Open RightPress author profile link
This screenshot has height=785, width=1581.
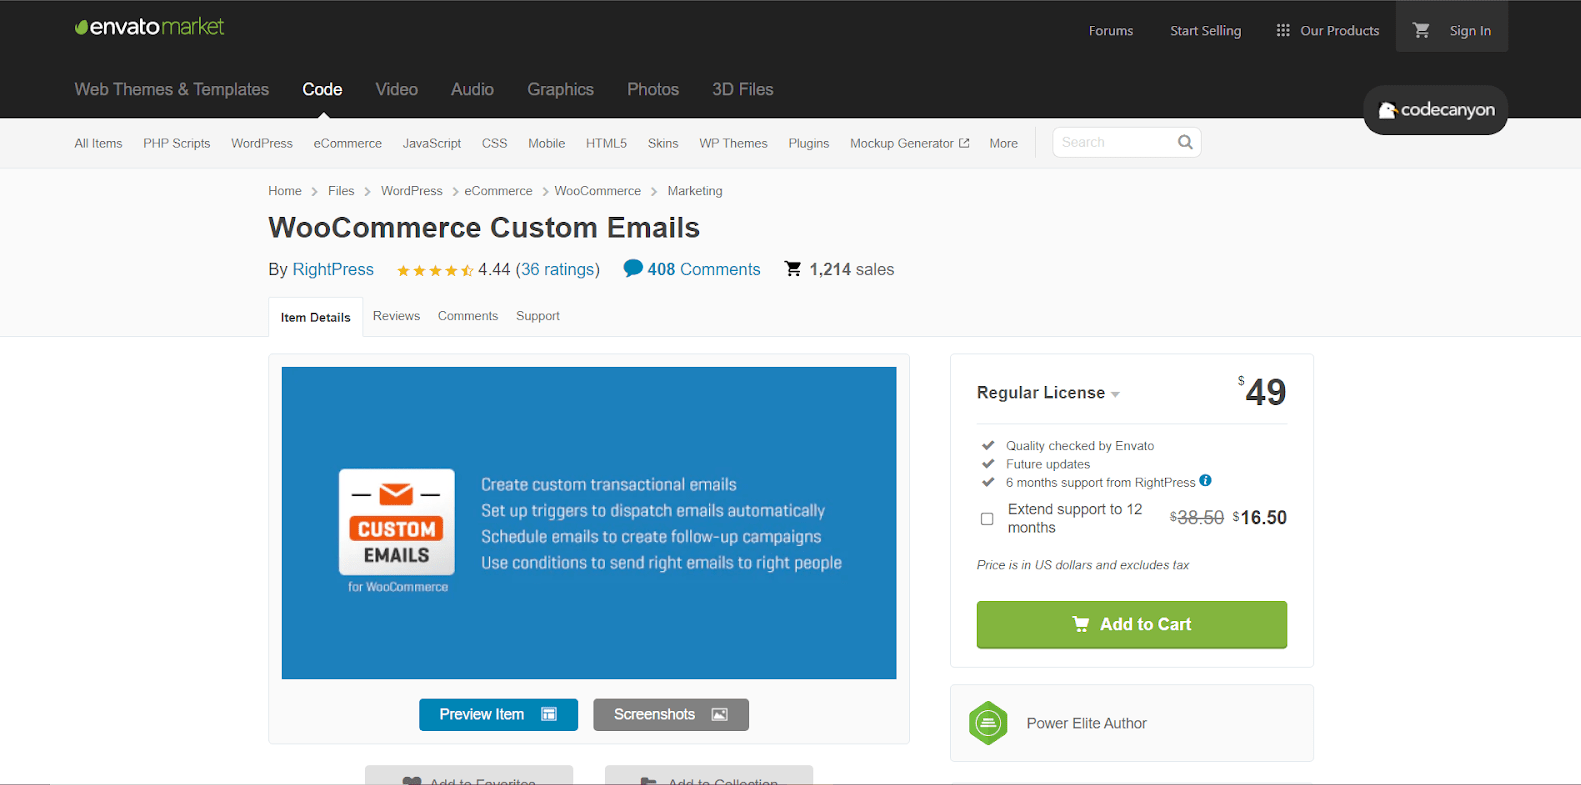point(333,269)
